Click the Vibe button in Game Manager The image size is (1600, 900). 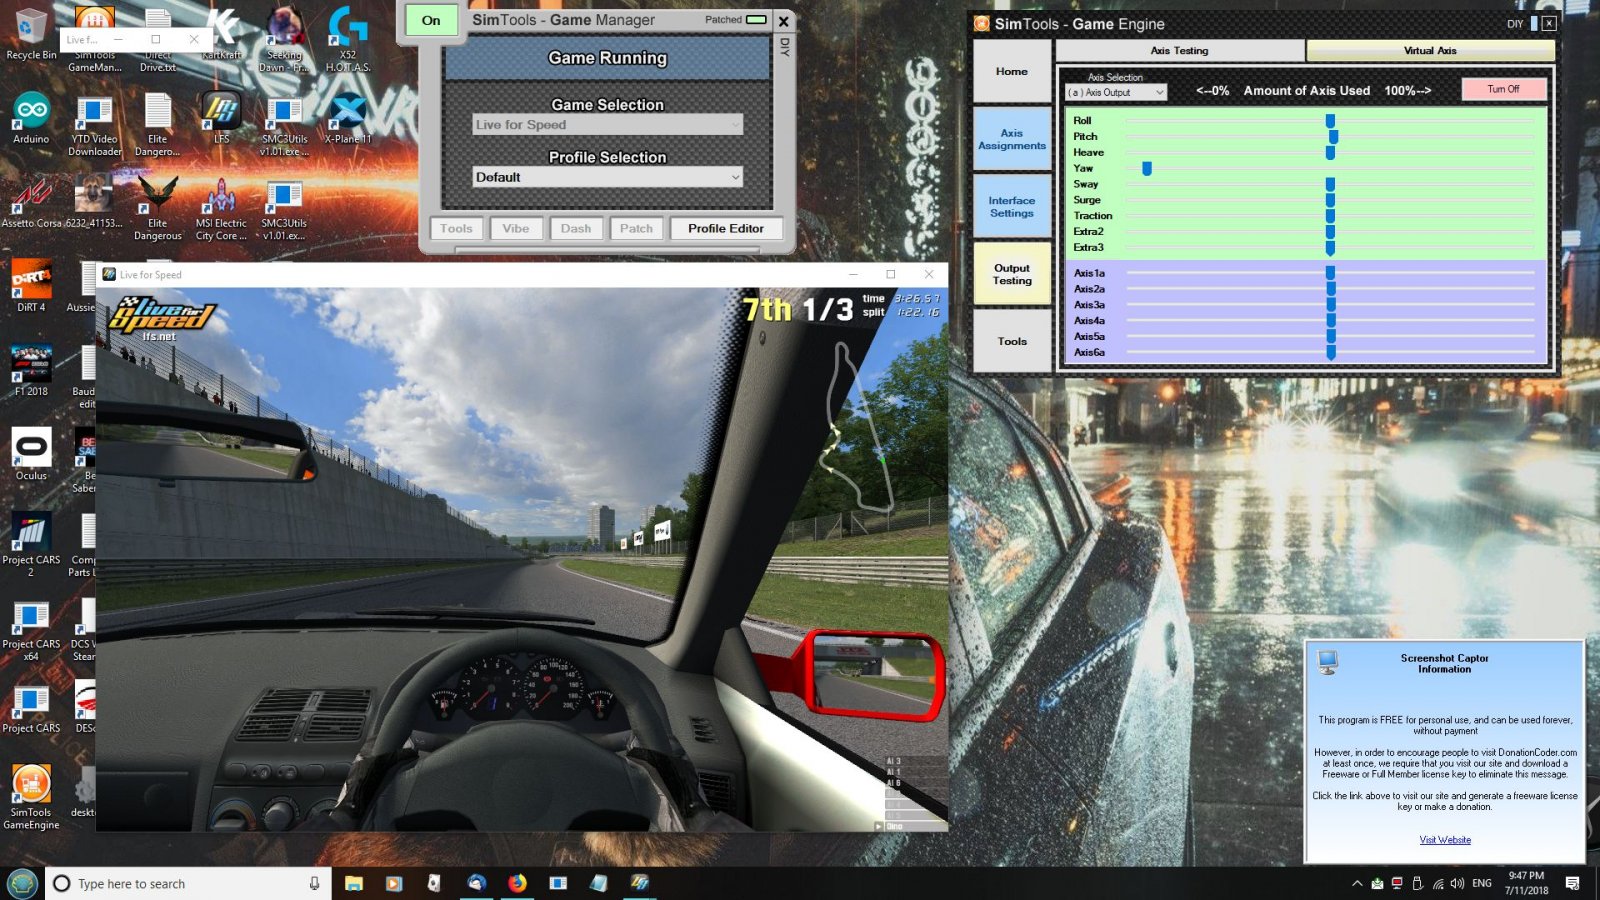(x=516, y=228)
